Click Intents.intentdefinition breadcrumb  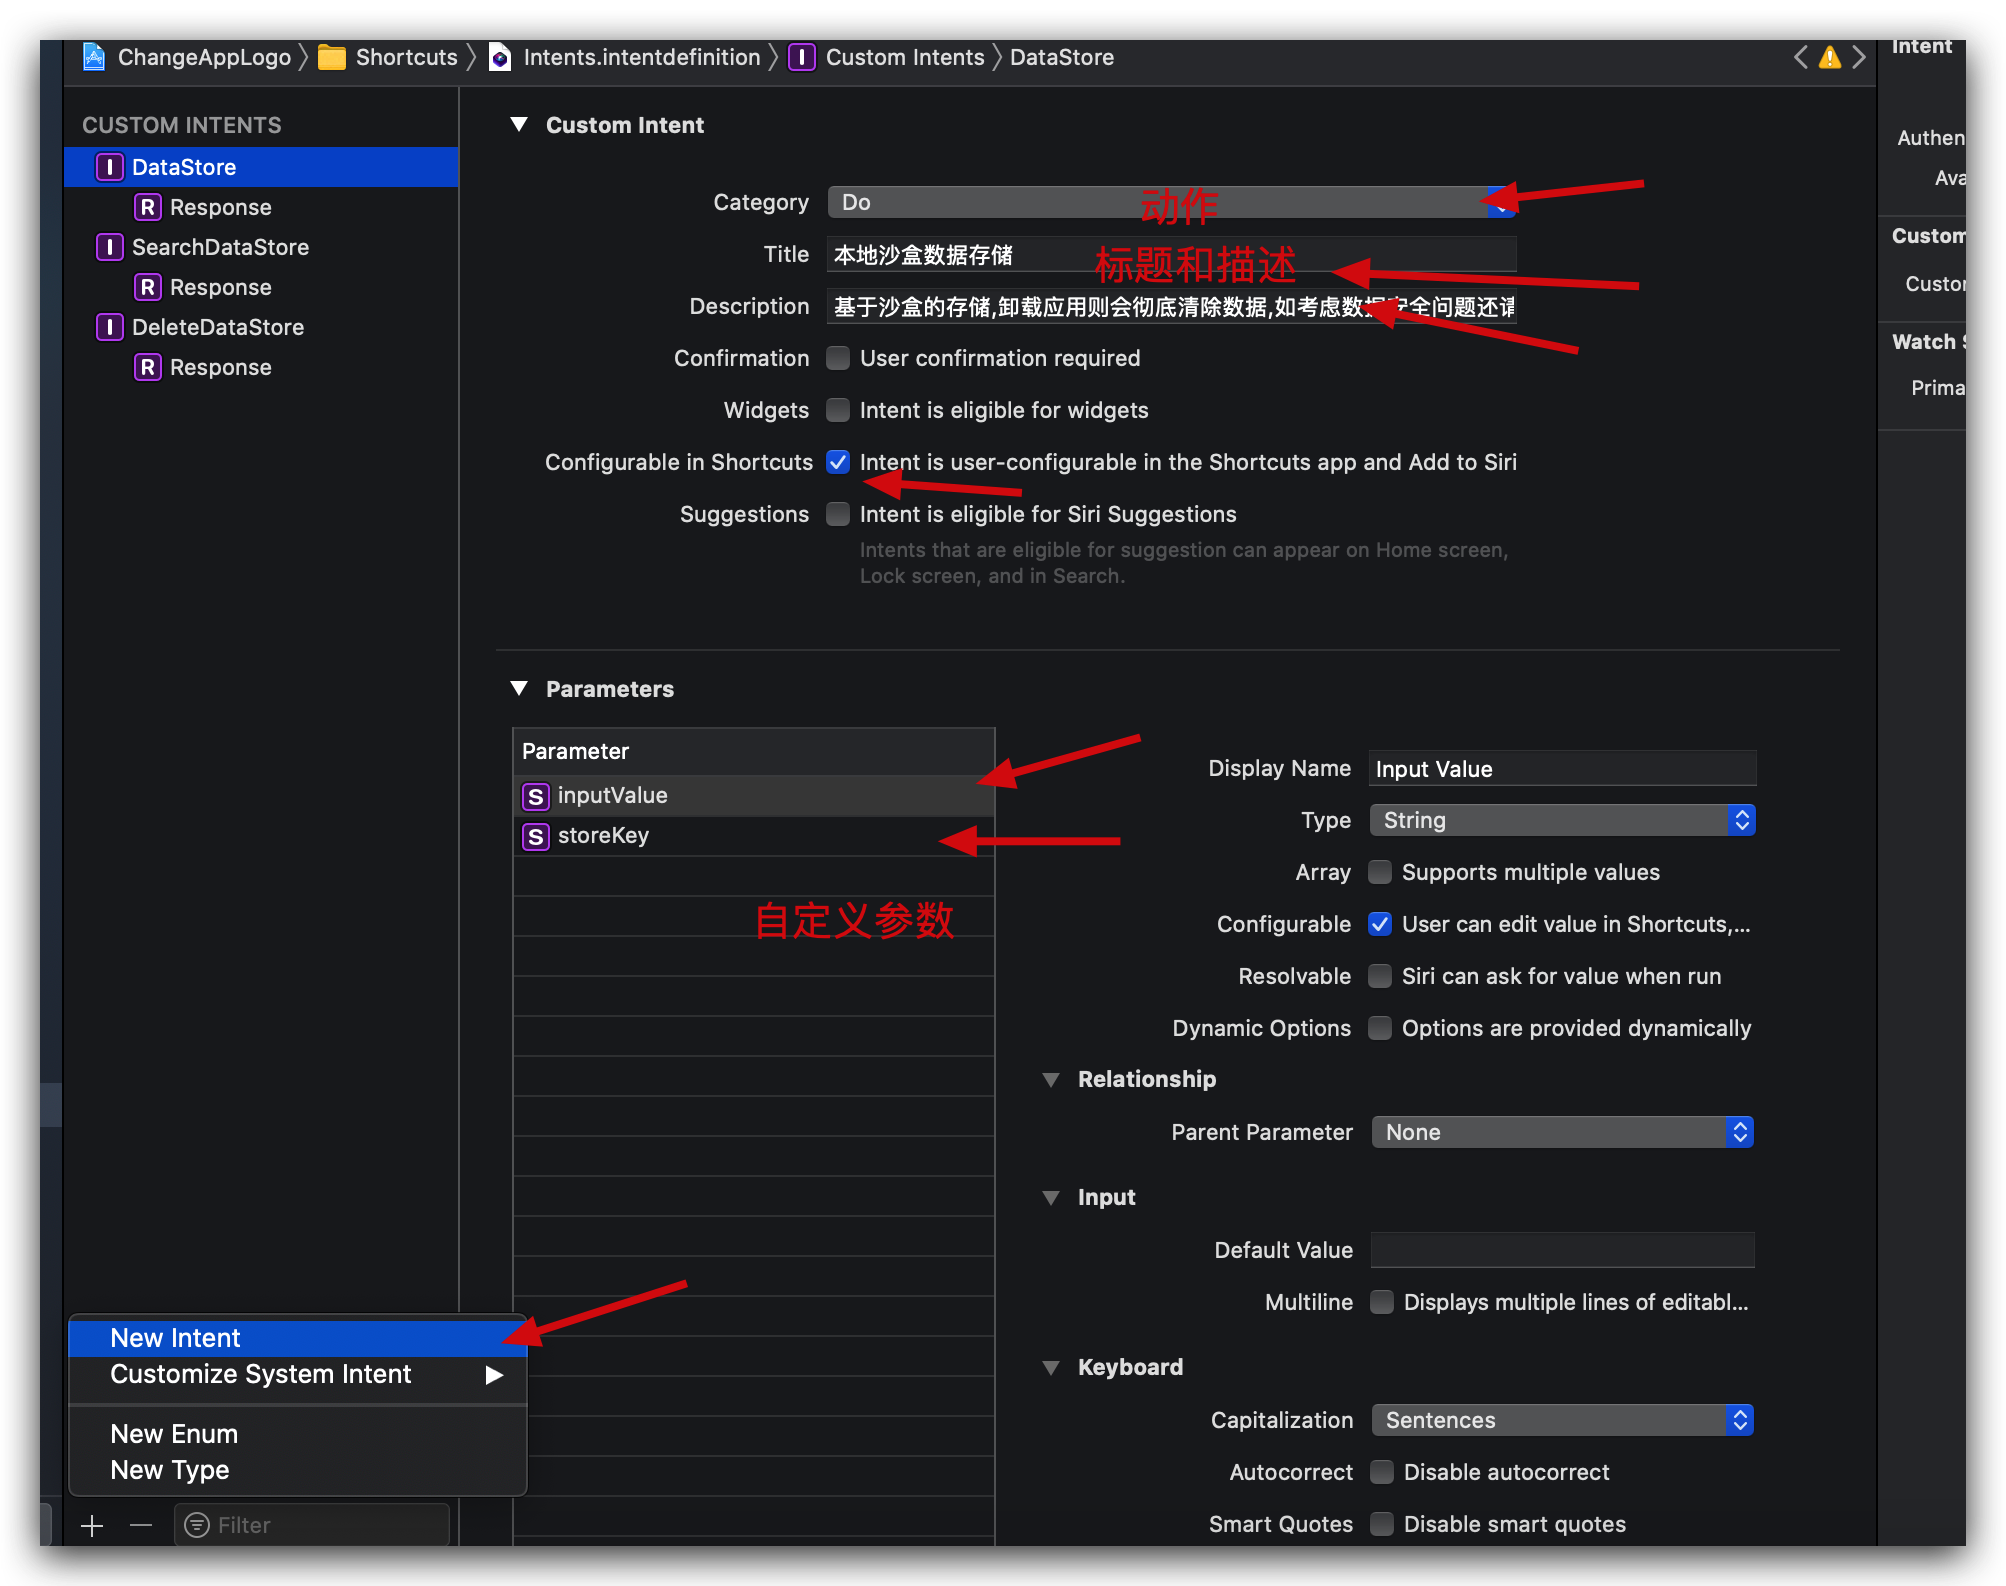641,58
